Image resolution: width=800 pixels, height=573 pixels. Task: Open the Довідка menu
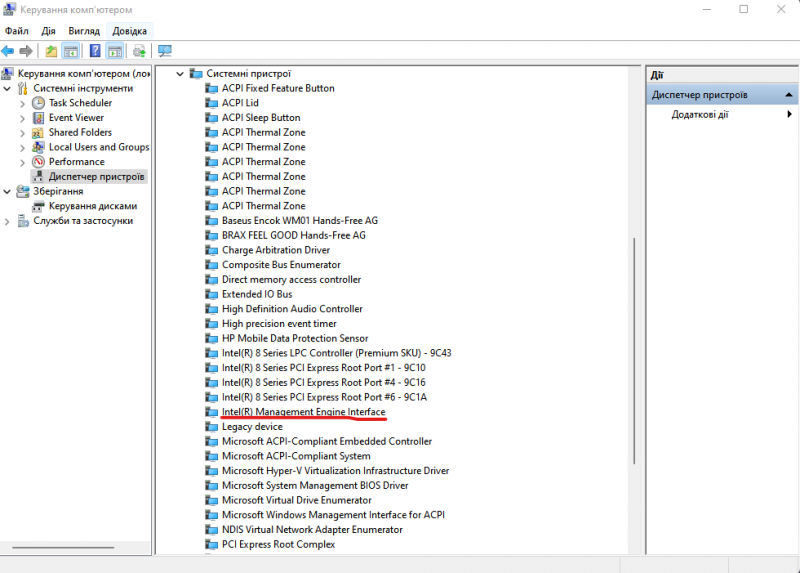130,31
